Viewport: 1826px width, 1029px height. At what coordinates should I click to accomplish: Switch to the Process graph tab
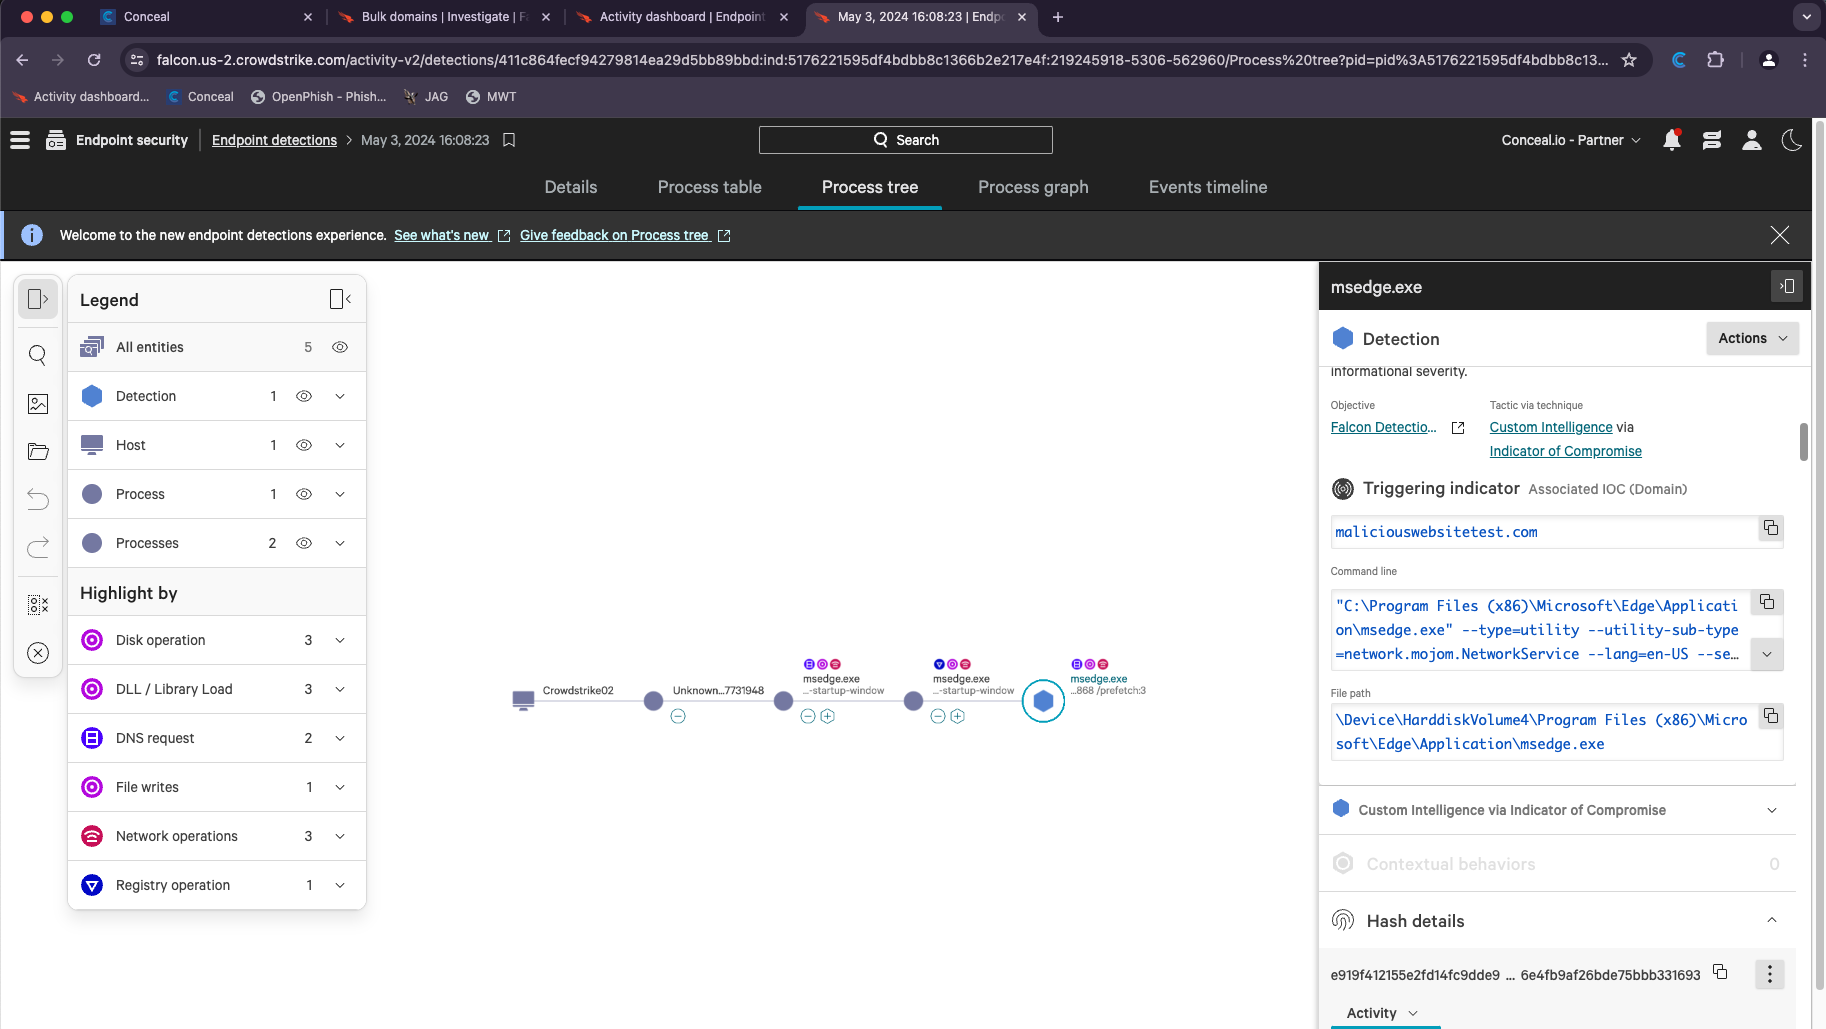1033,187
